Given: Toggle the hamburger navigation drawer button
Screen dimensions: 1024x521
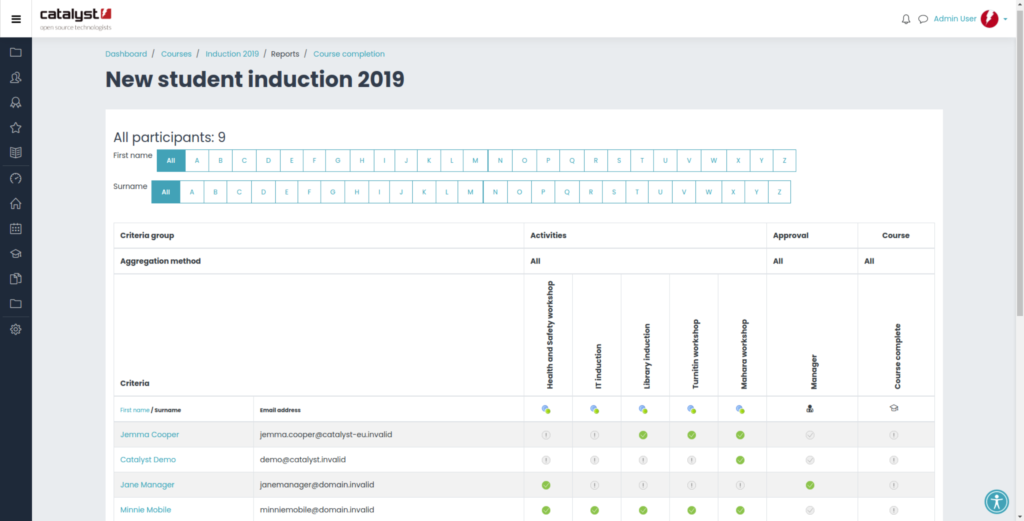Looking at the screenshot, I should 15,19.
